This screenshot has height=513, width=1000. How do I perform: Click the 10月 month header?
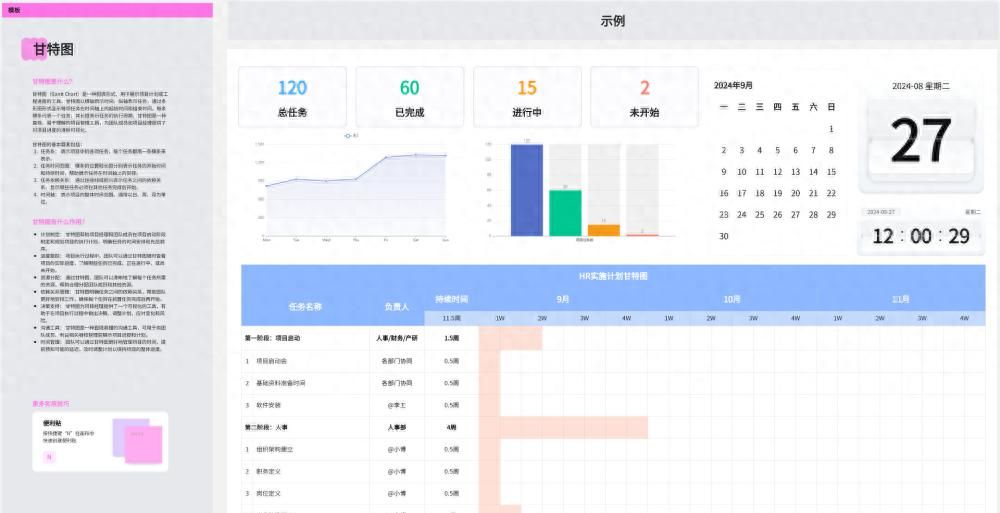click(732, 299)
